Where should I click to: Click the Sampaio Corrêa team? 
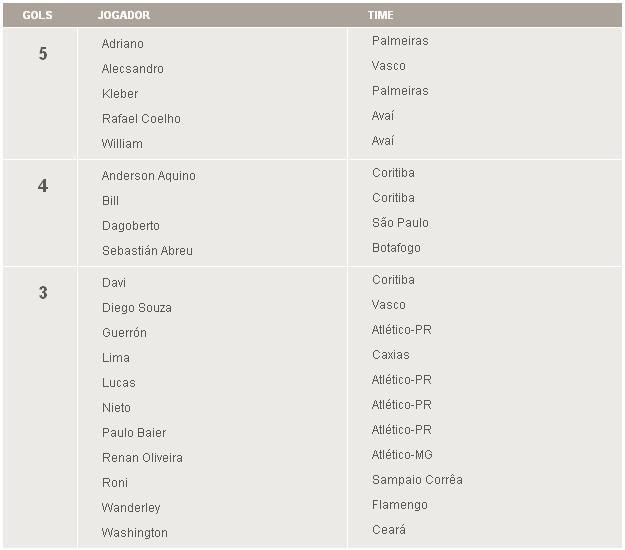417,480
